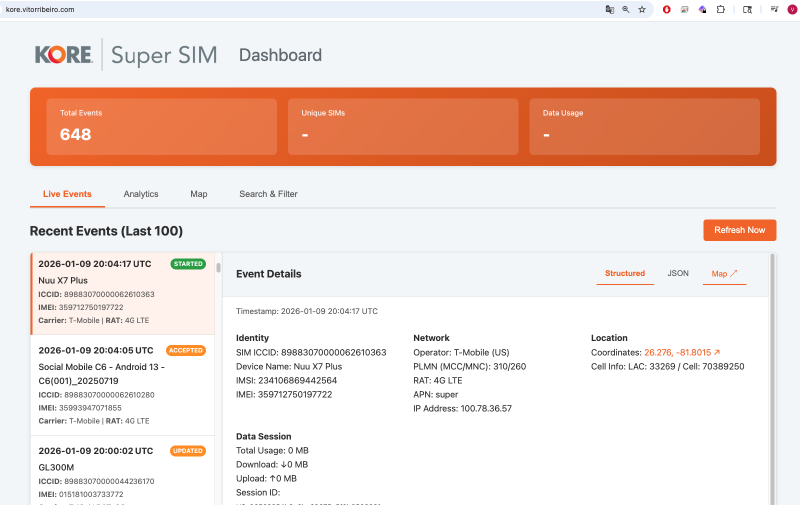800x505 pixels.
Task: Click Timestamp: 2026-01-09 20:04:17 UTC line
Action: point(307,311)
